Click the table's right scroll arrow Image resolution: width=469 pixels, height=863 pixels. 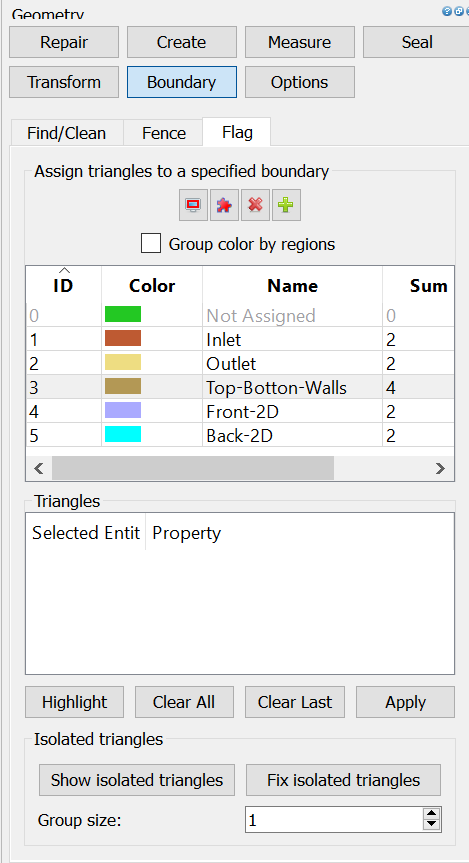pyautogui.click(x=440, y=468)
